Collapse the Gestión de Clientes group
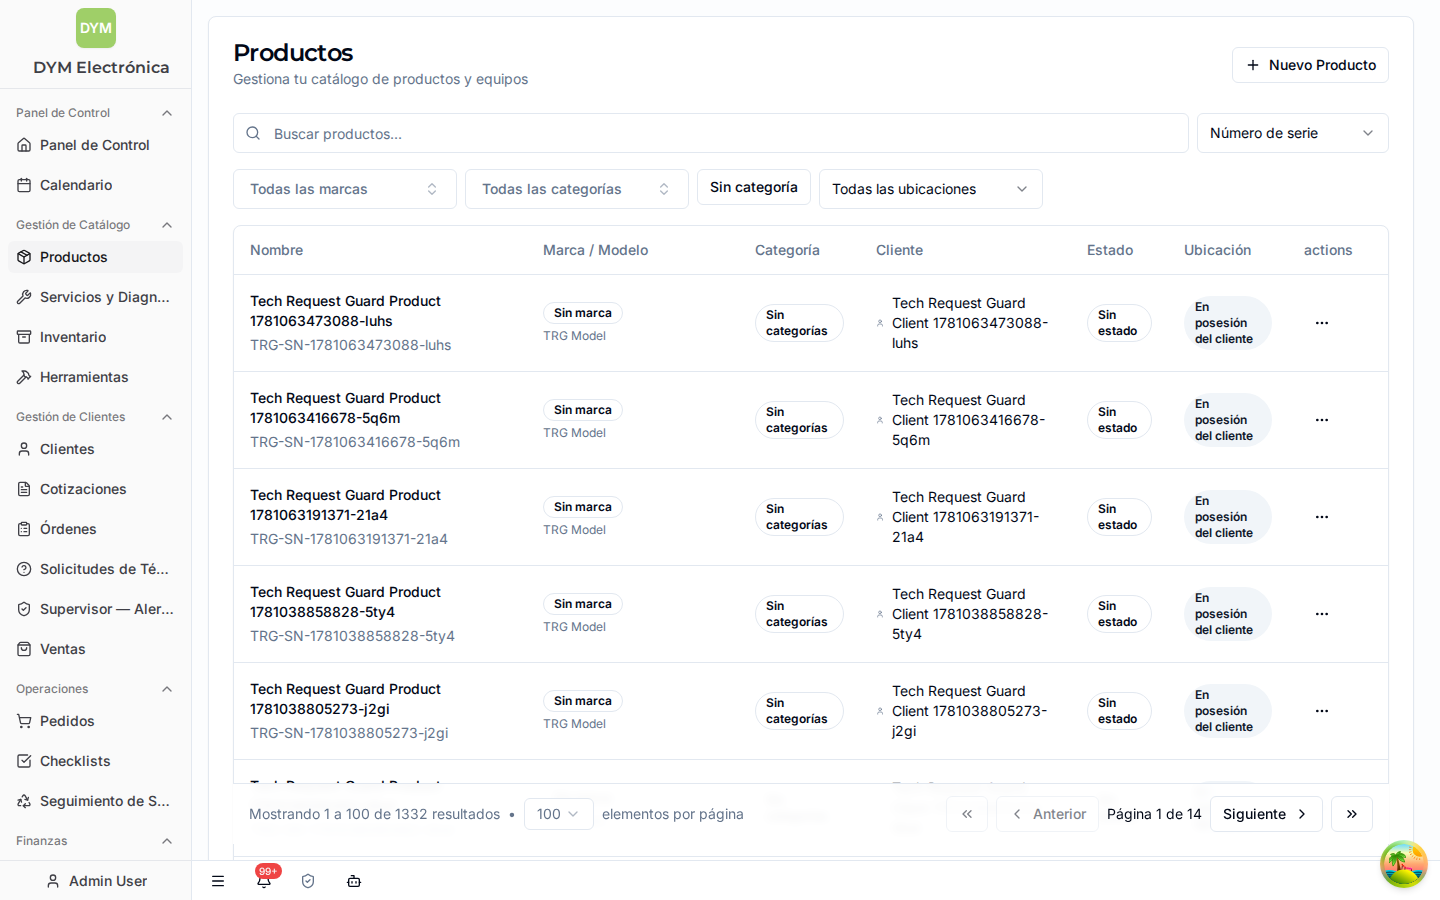The image size is (1440, 900). (167, 417)
